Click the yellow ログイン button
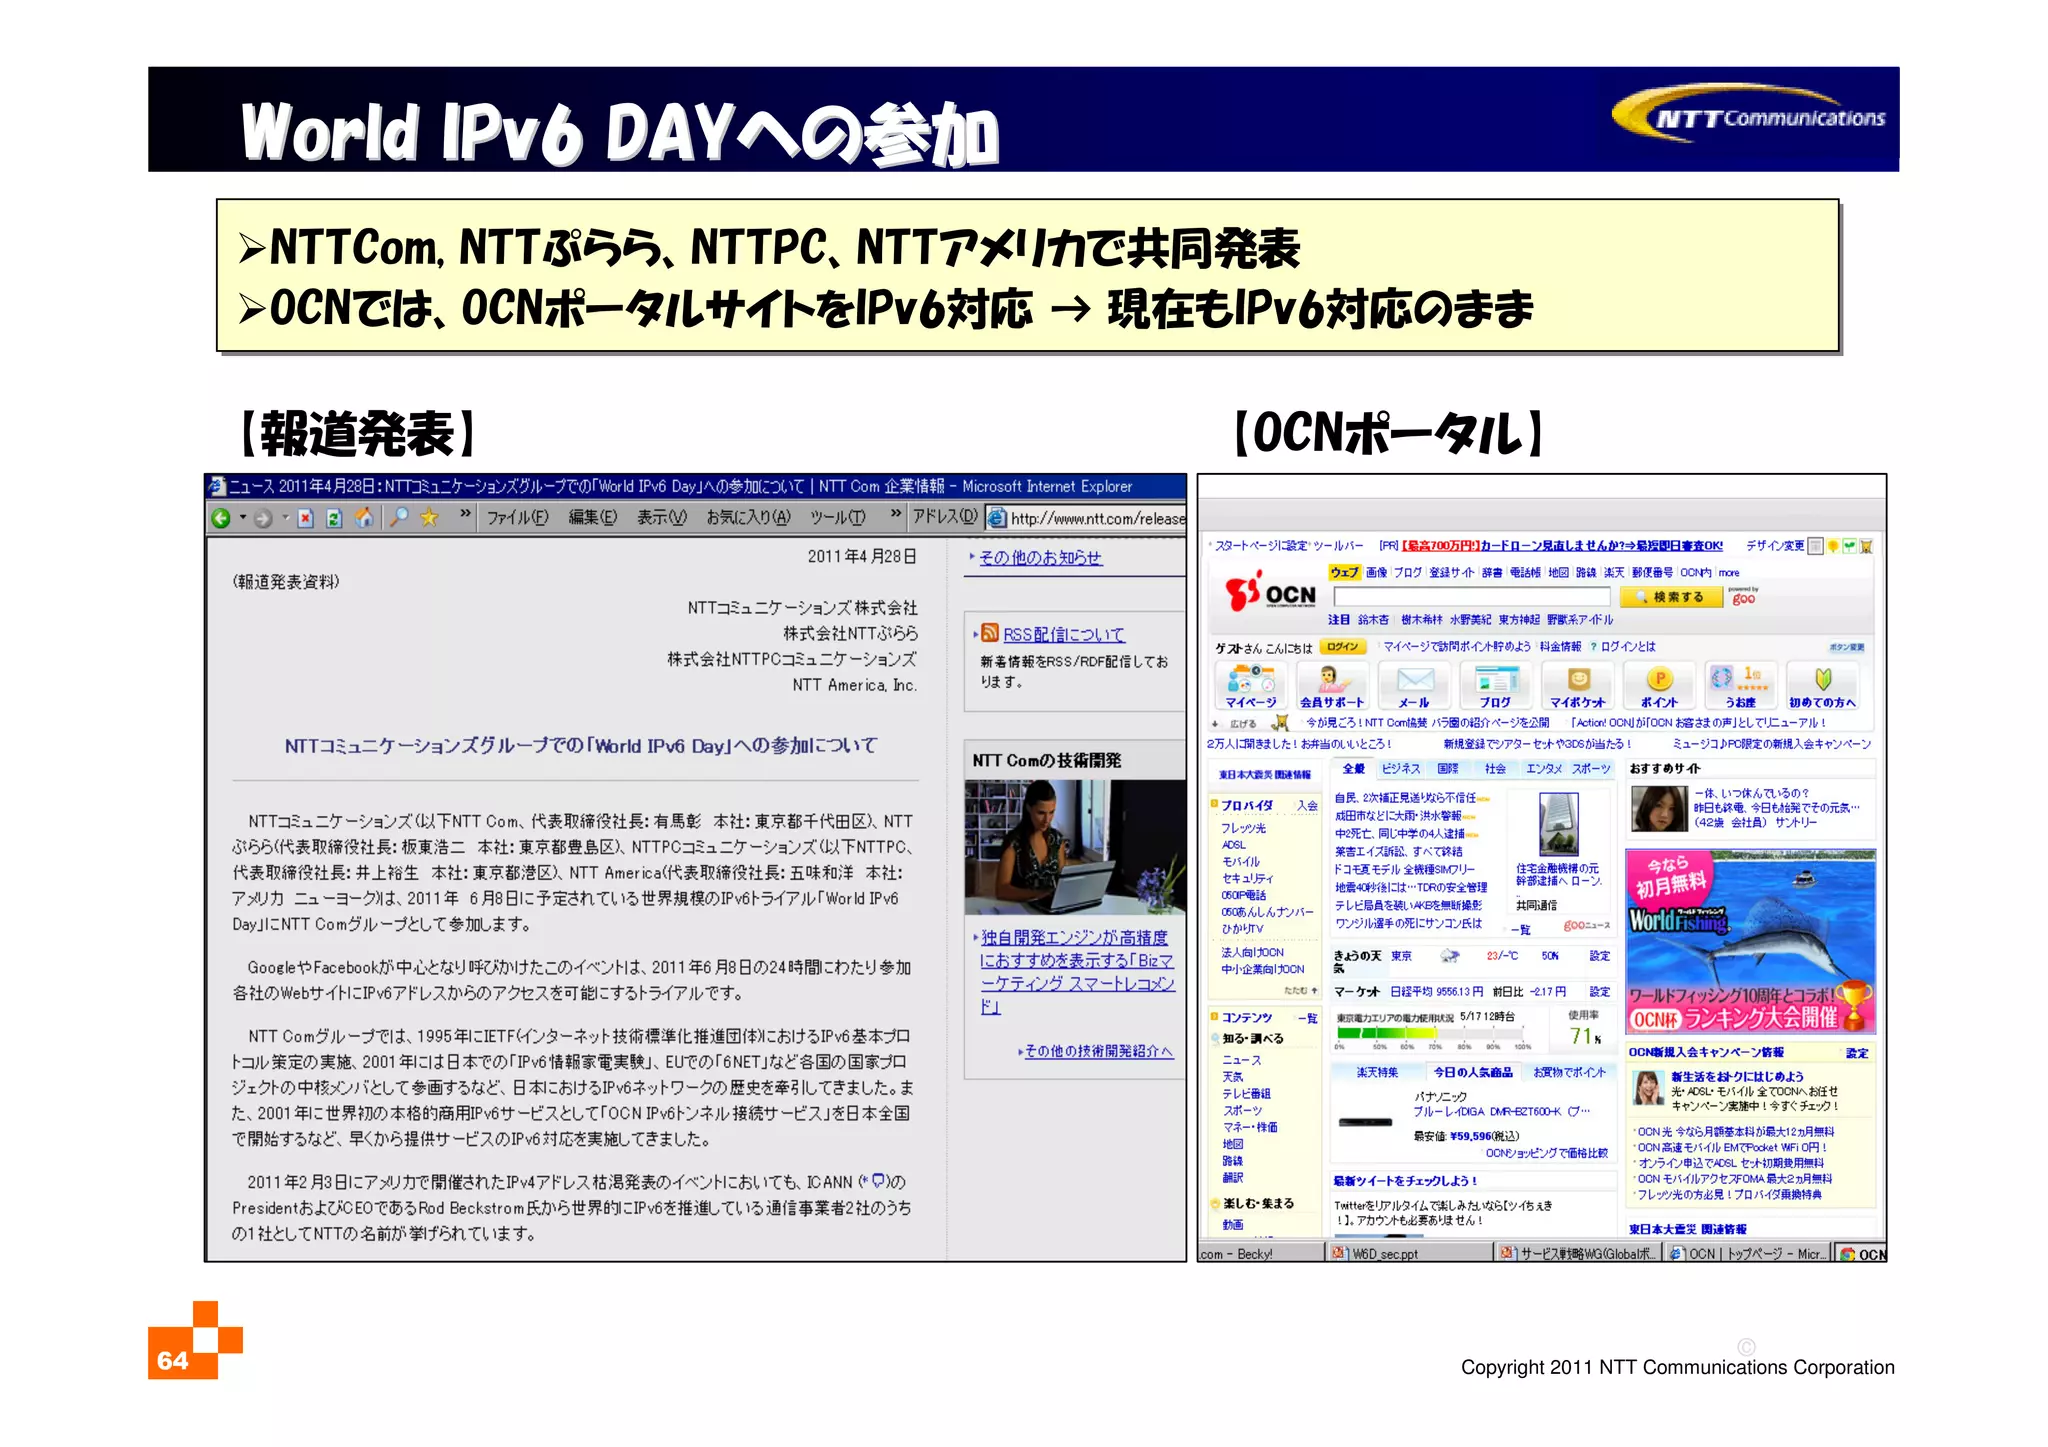Viewport: 2048px width, 1447px height. tap(1343, 647)
